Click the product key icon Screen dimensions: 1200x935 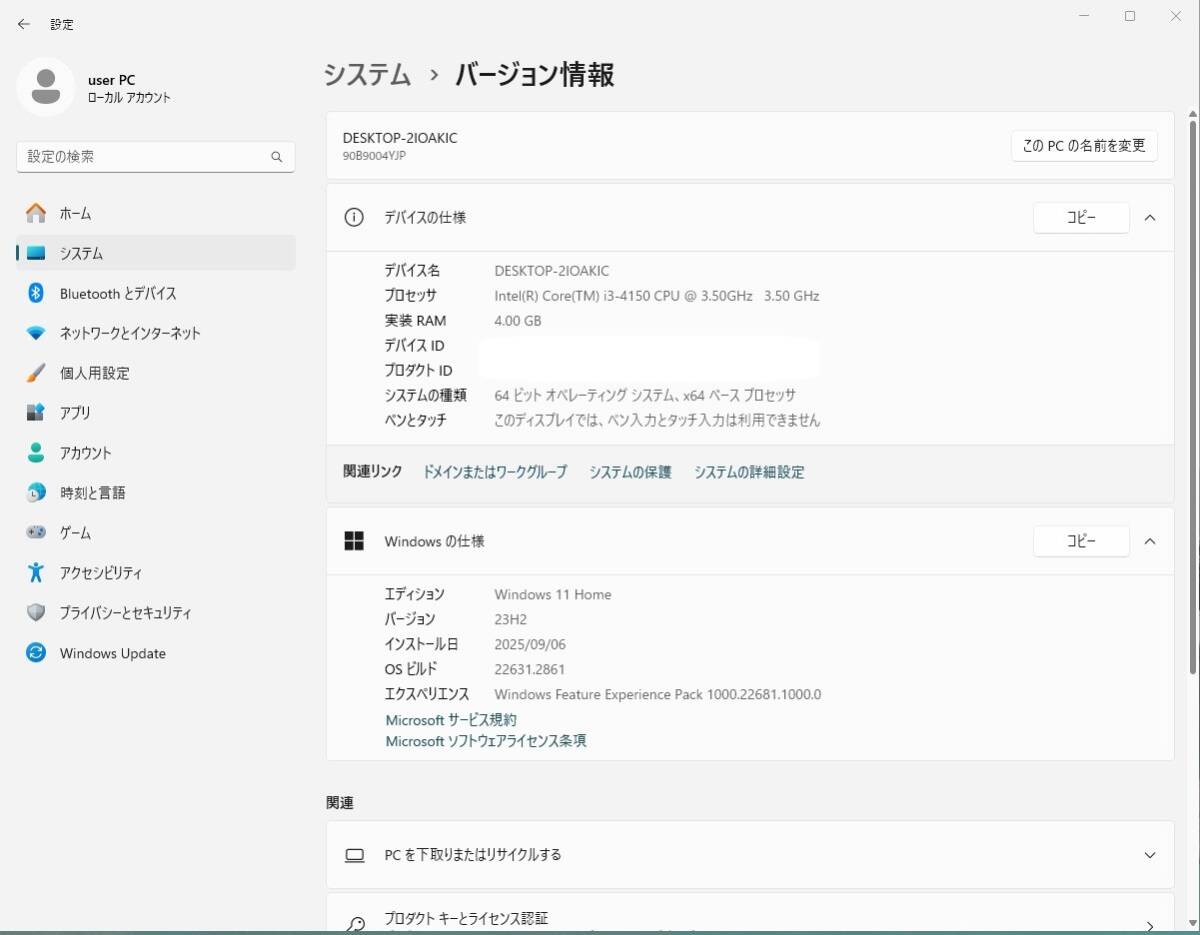[354, 925]
